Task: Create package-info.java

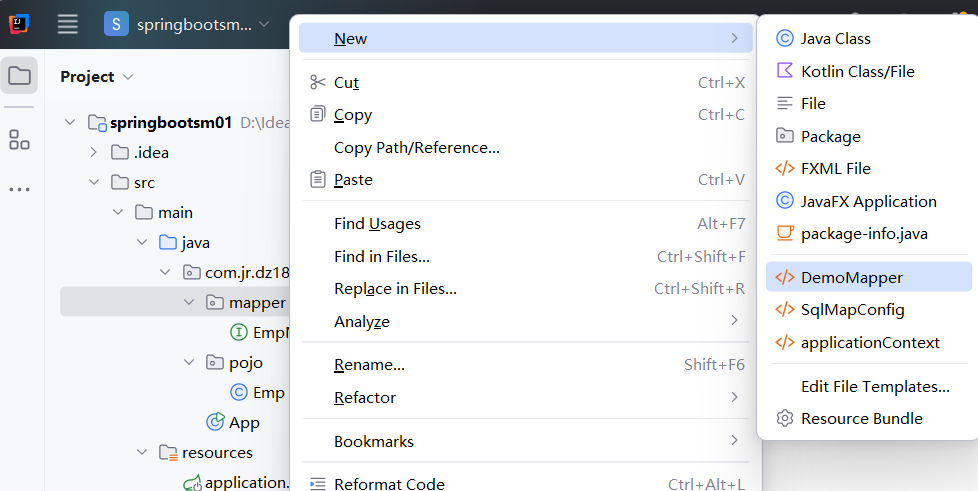Action: [869, 233]
